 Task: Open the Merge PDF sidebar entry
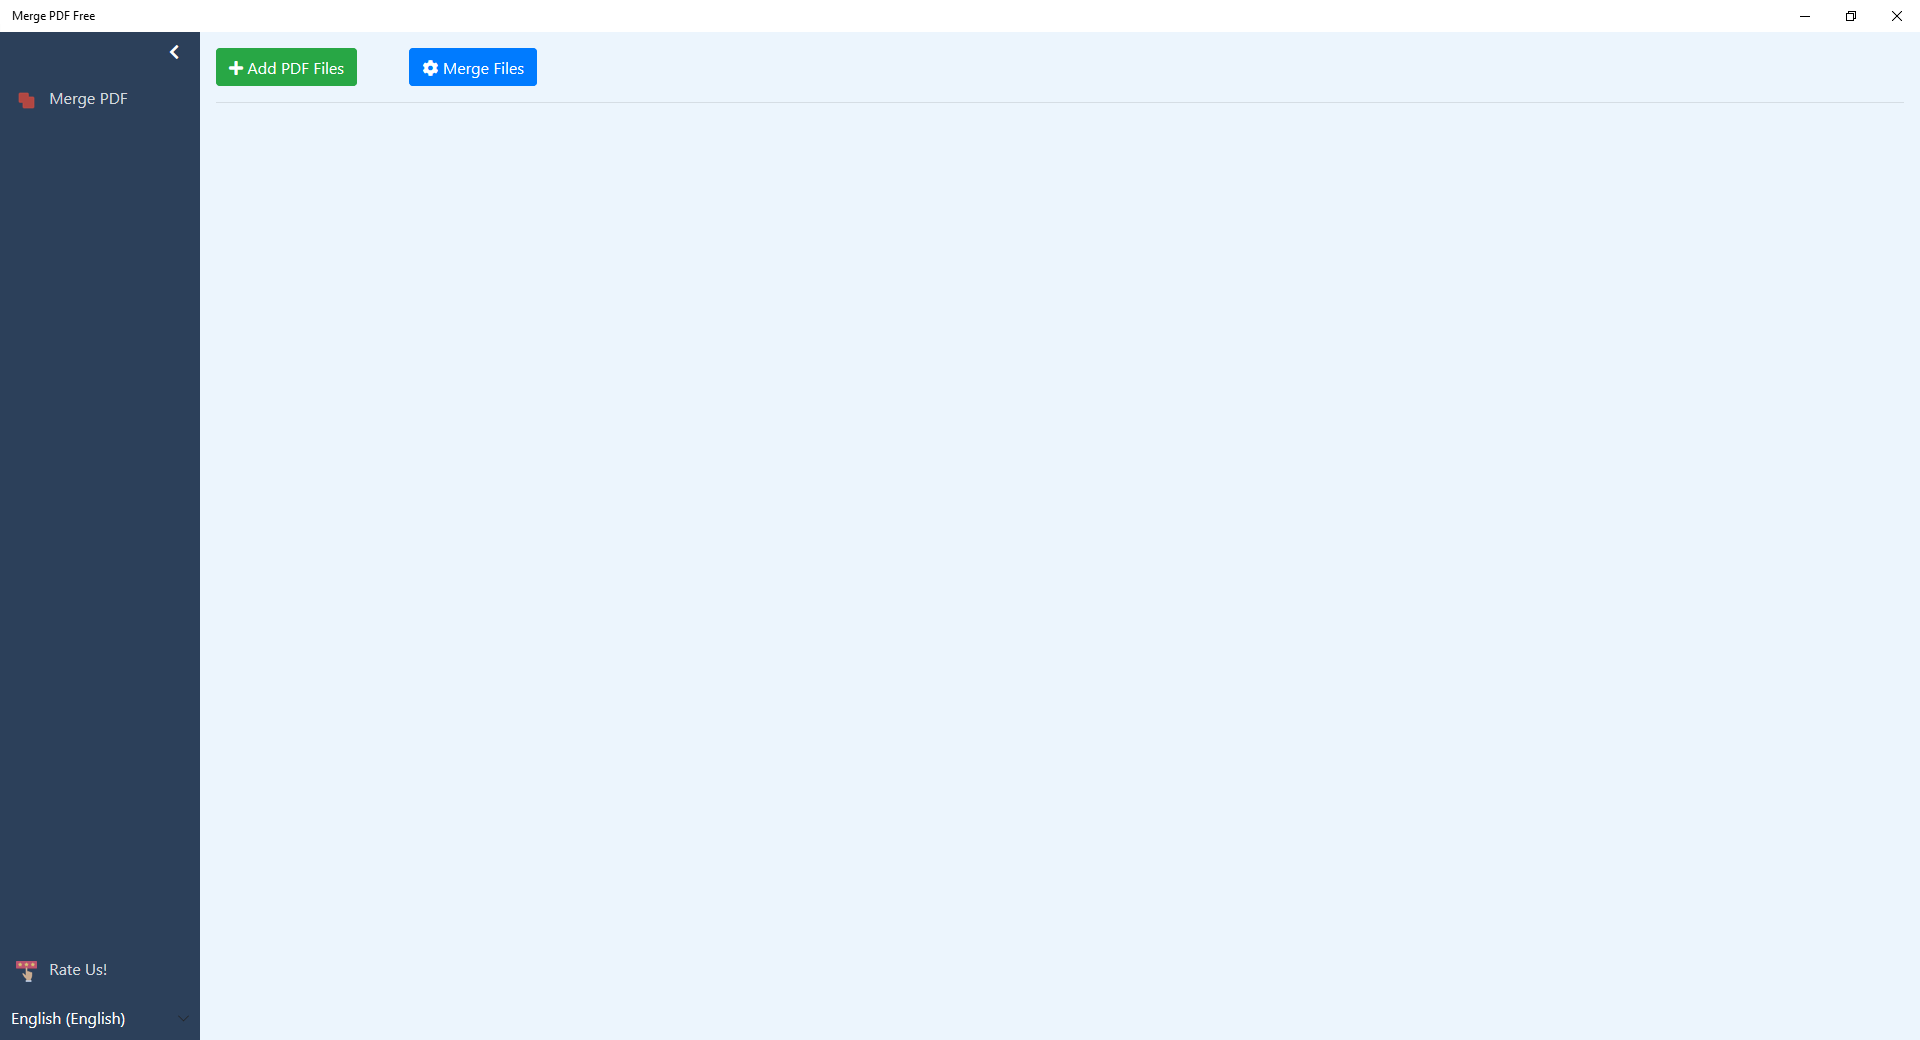click(100, 99)
